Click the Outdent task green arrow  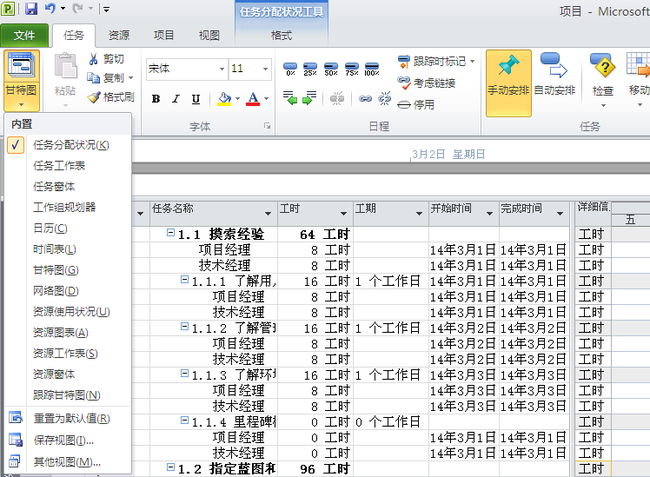[290, 98]
